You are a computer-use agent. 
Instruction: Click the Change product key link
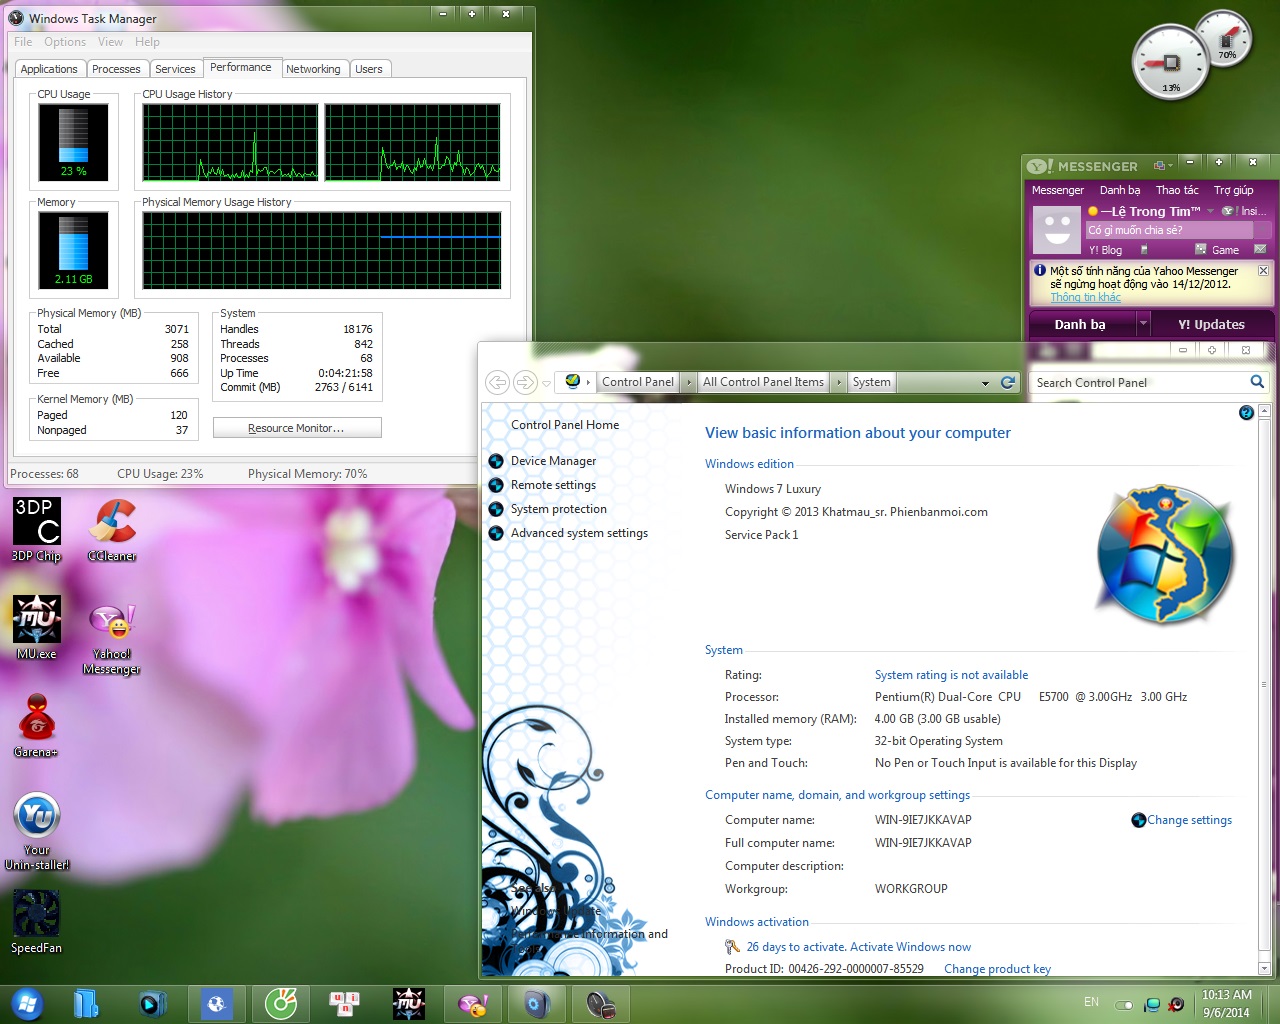(997, 969)
